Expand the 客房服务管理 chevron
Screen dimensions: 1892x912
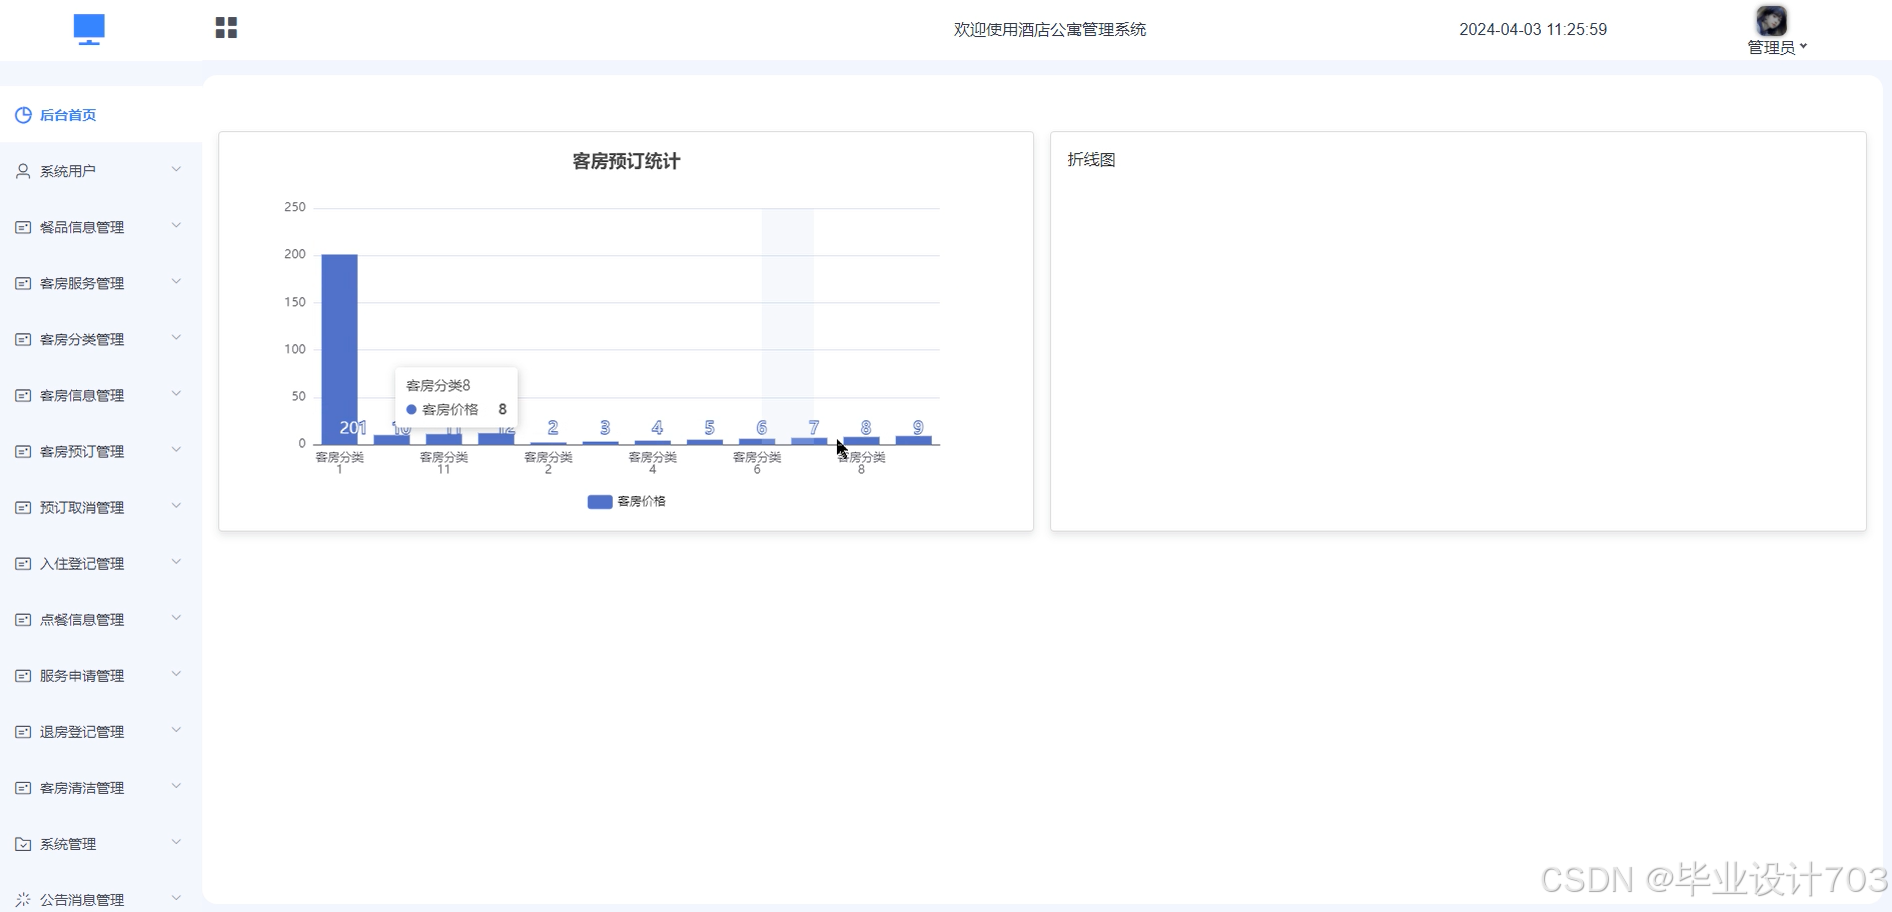(176, 282)
